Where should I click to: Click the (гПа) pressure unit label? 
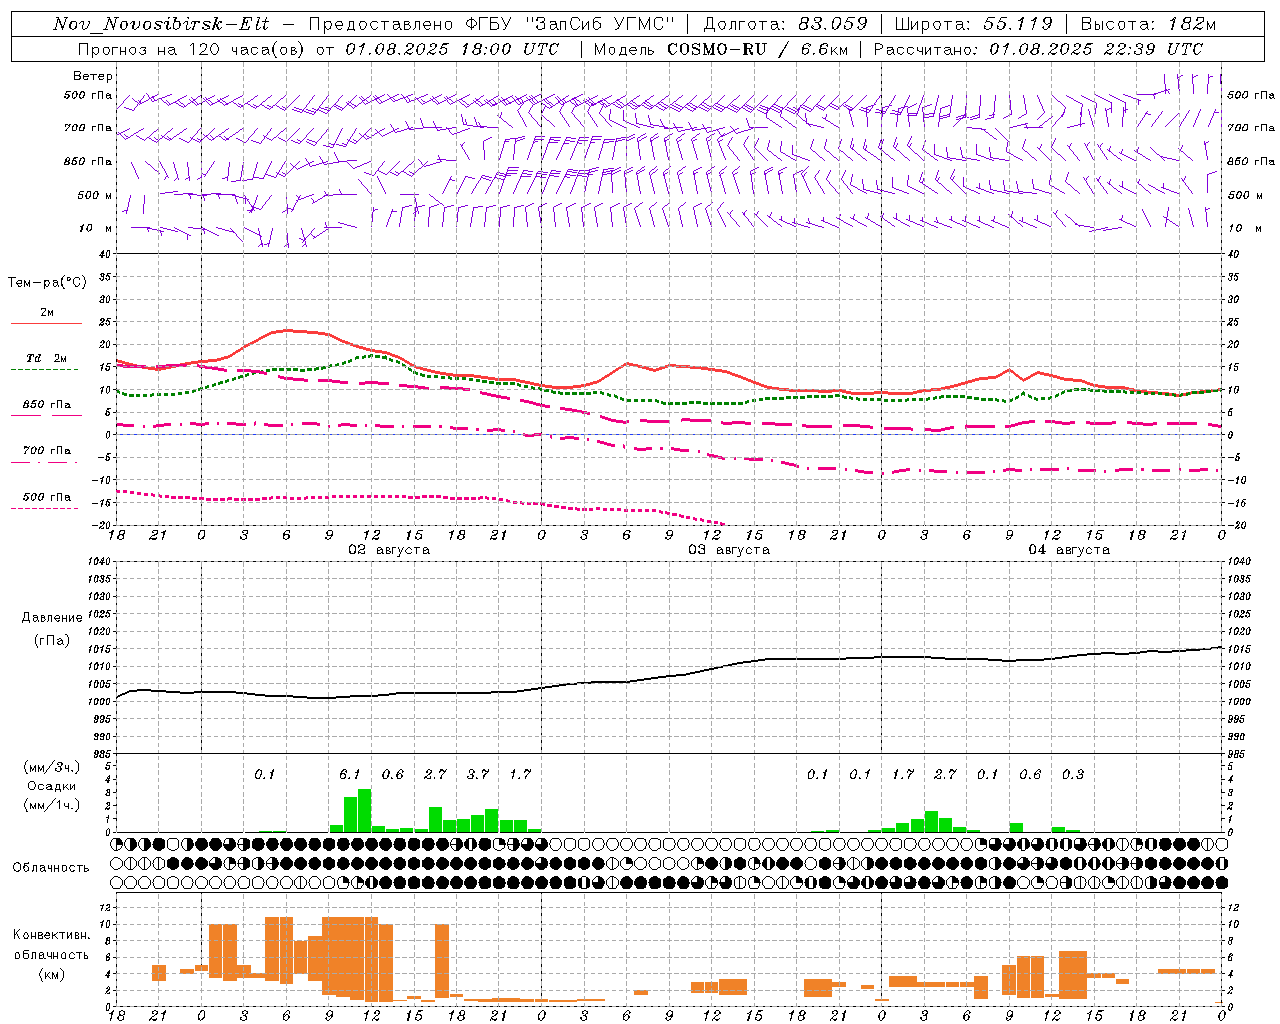pyautogui.click(x=52, y=641)
